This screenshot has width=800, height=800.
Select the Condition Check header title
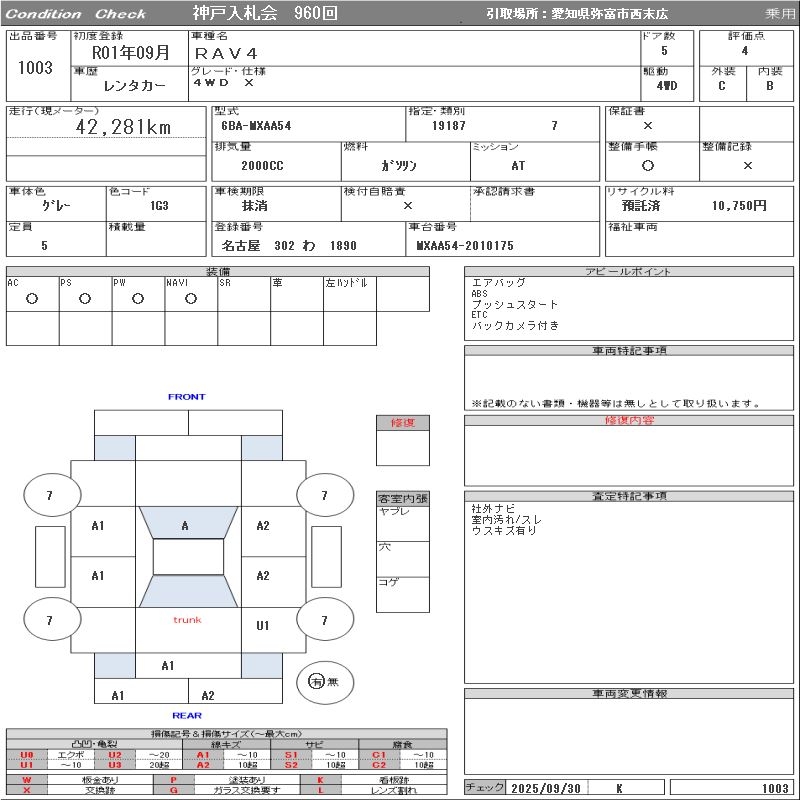pos(75,14)
